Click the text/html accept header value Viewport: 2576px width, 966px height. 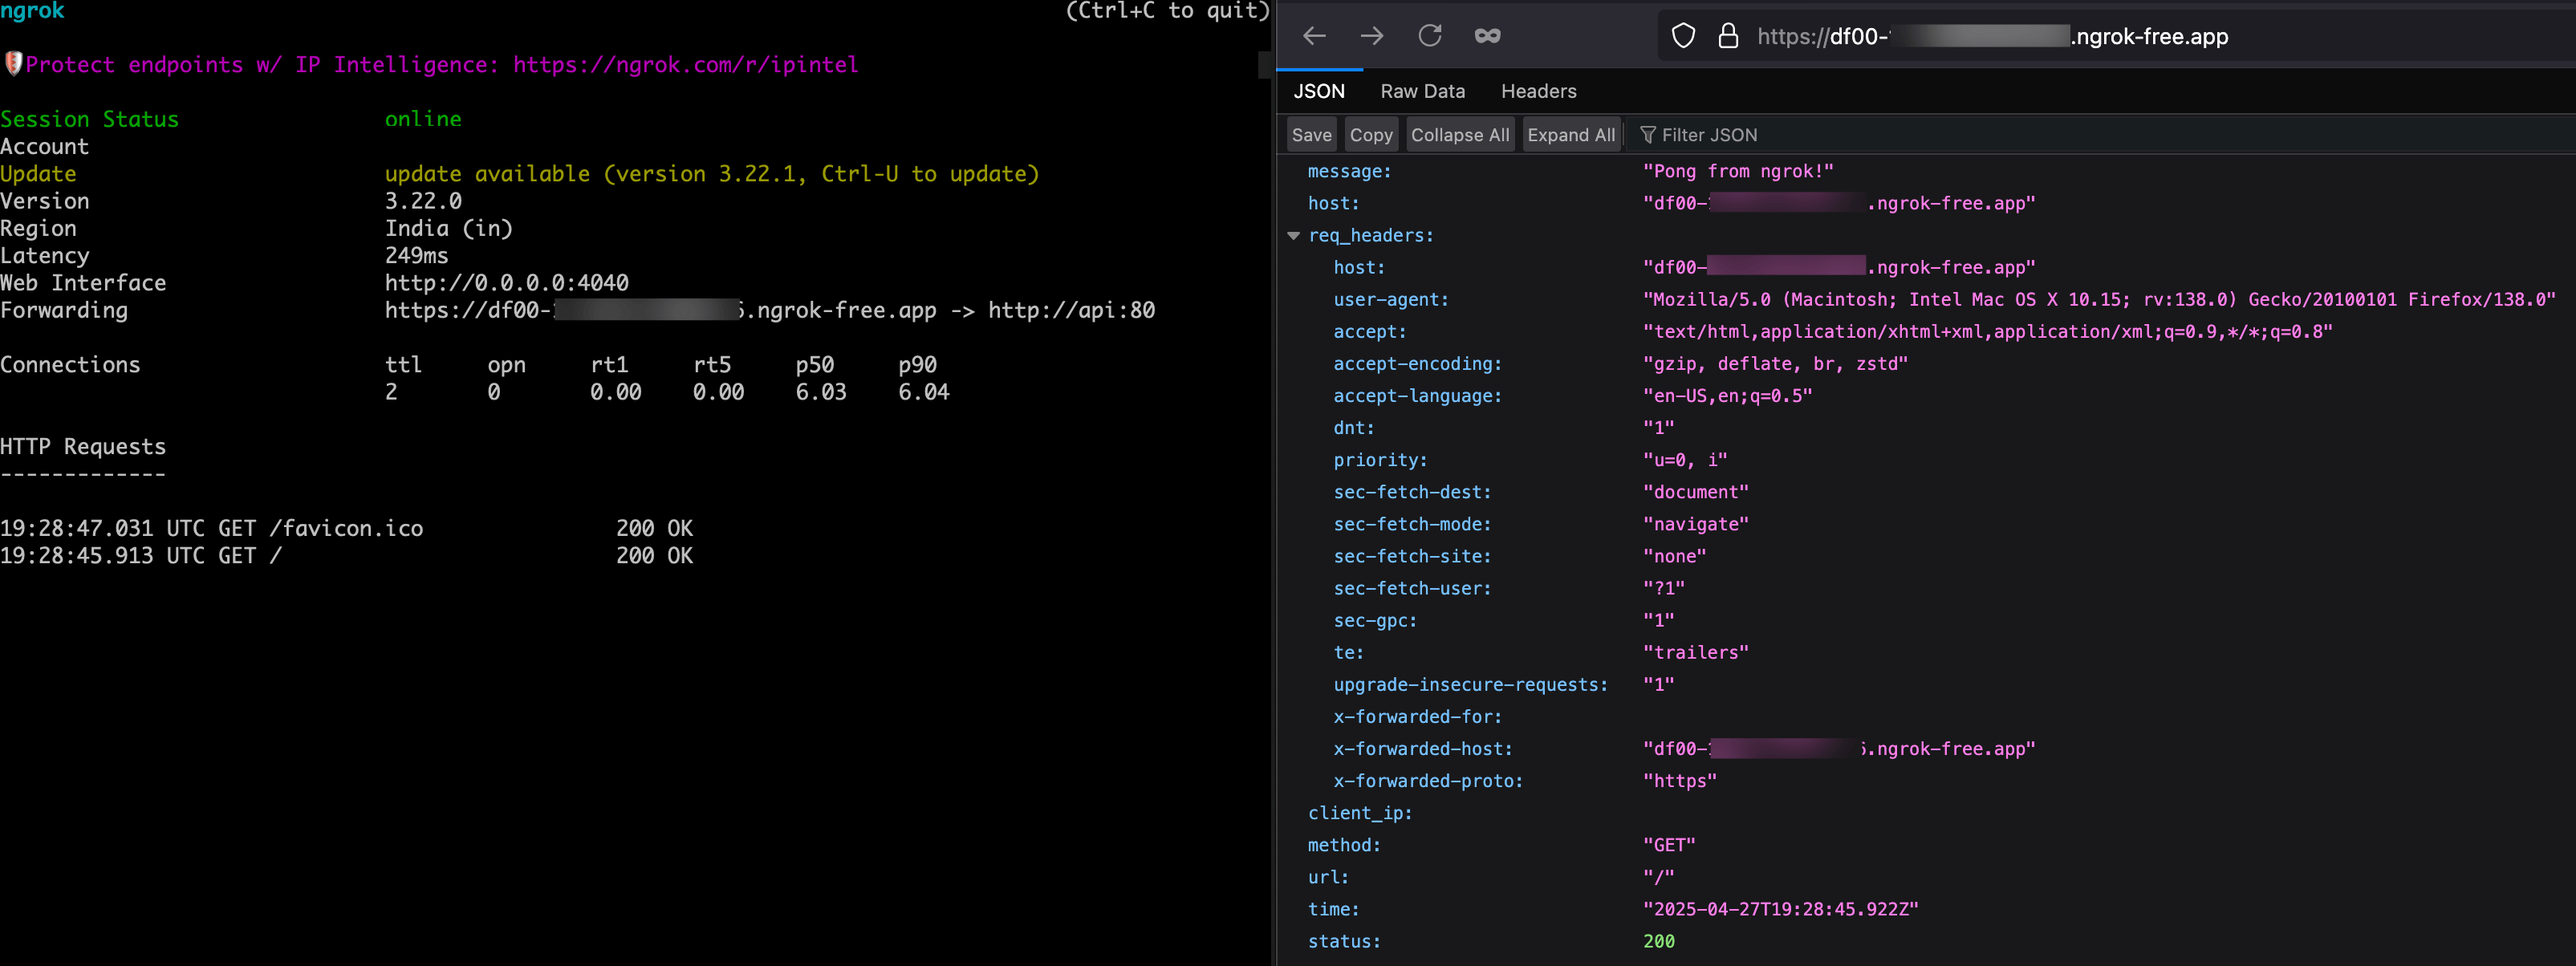(x=1987, y=331)
